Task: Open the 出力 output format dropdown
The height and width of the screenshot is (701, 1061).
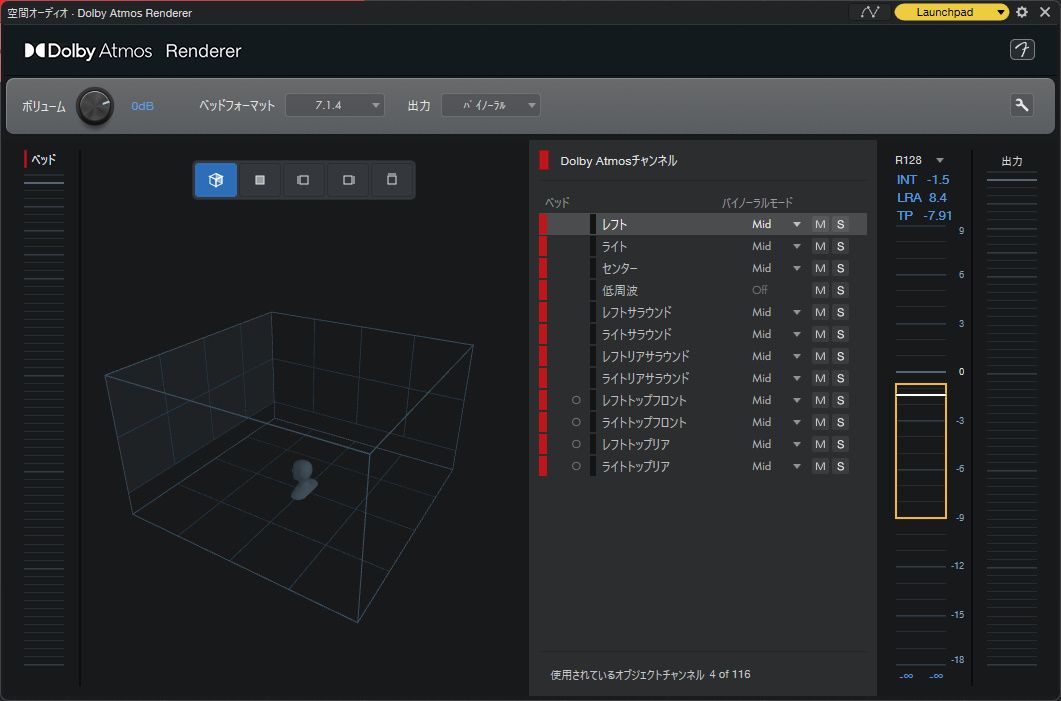Action: tap(490, 105)
